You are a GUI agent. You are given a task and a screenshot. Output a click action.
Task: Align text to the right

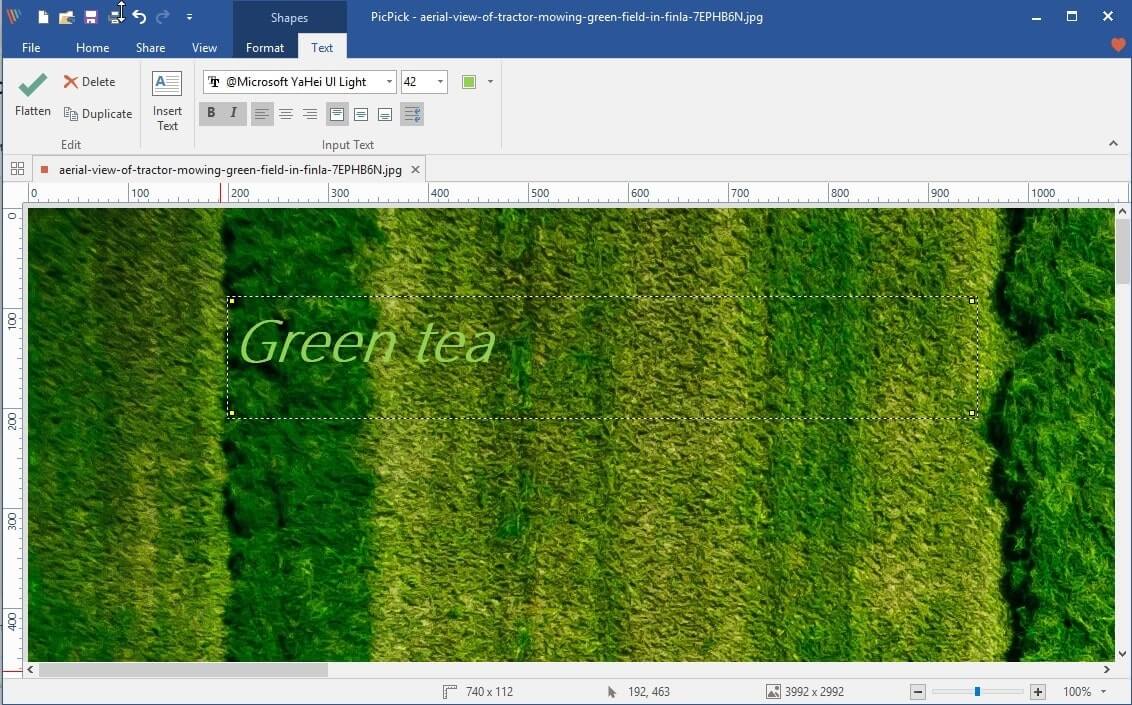pos(310,114)
